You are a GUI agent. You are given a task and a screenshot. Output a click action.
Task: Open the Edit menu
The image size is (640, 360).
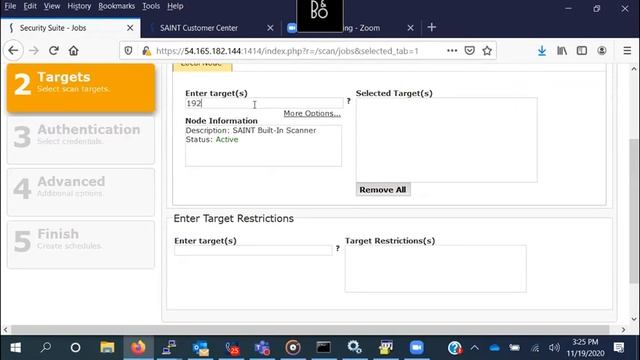click(30, 6)
